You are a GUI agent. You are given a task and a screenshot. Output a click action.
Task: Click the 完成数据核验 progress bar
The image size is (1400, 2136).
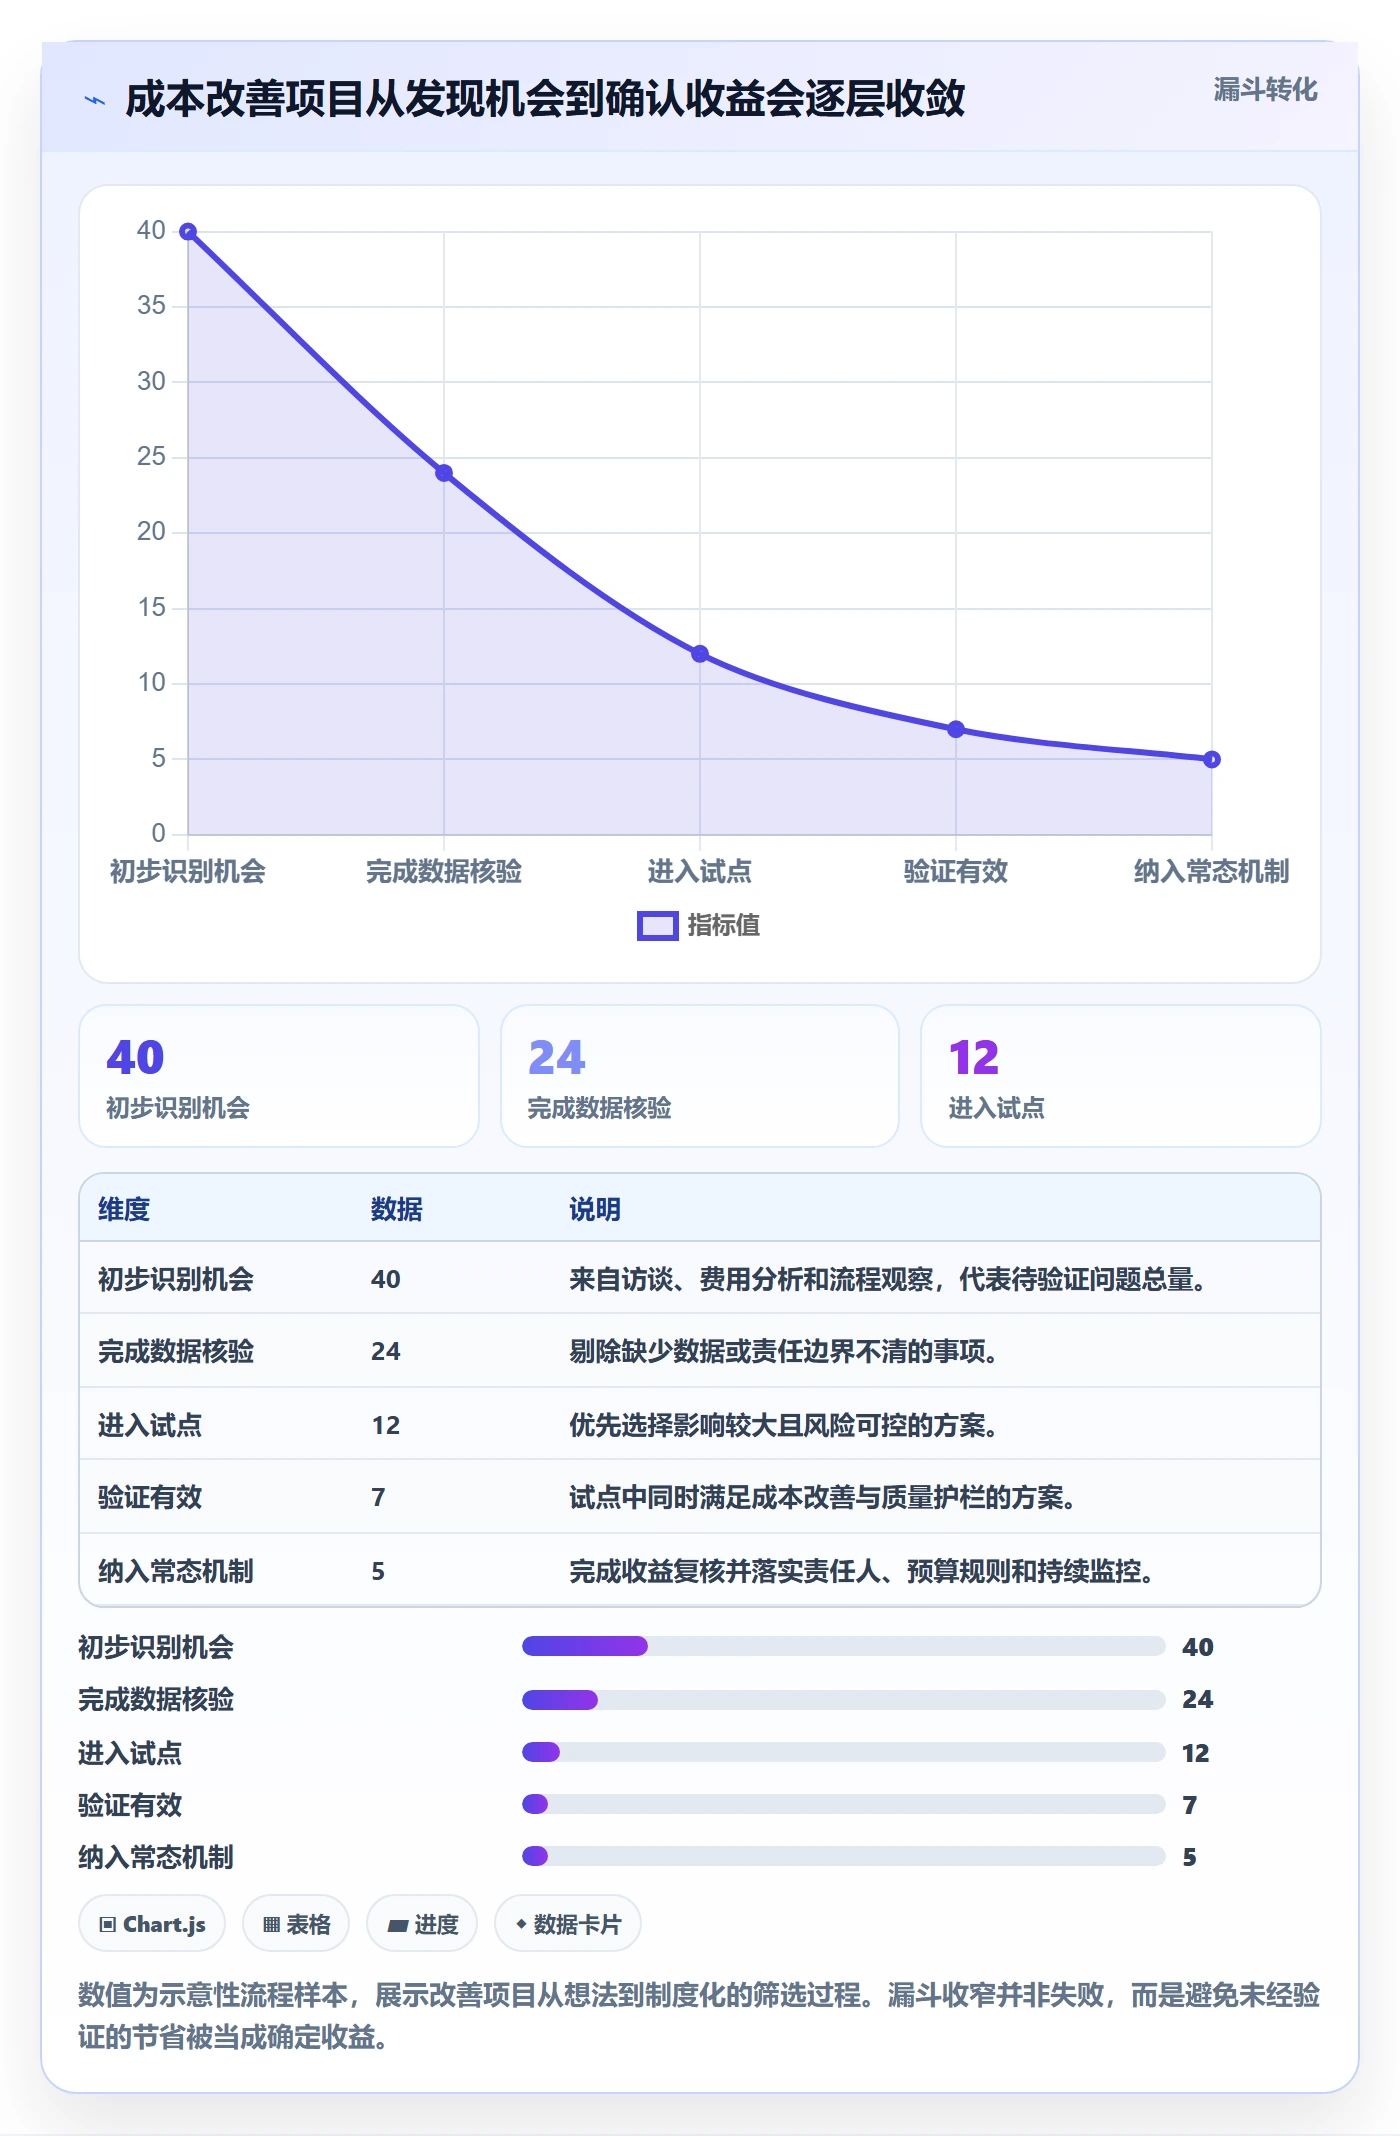[844, 1699]
